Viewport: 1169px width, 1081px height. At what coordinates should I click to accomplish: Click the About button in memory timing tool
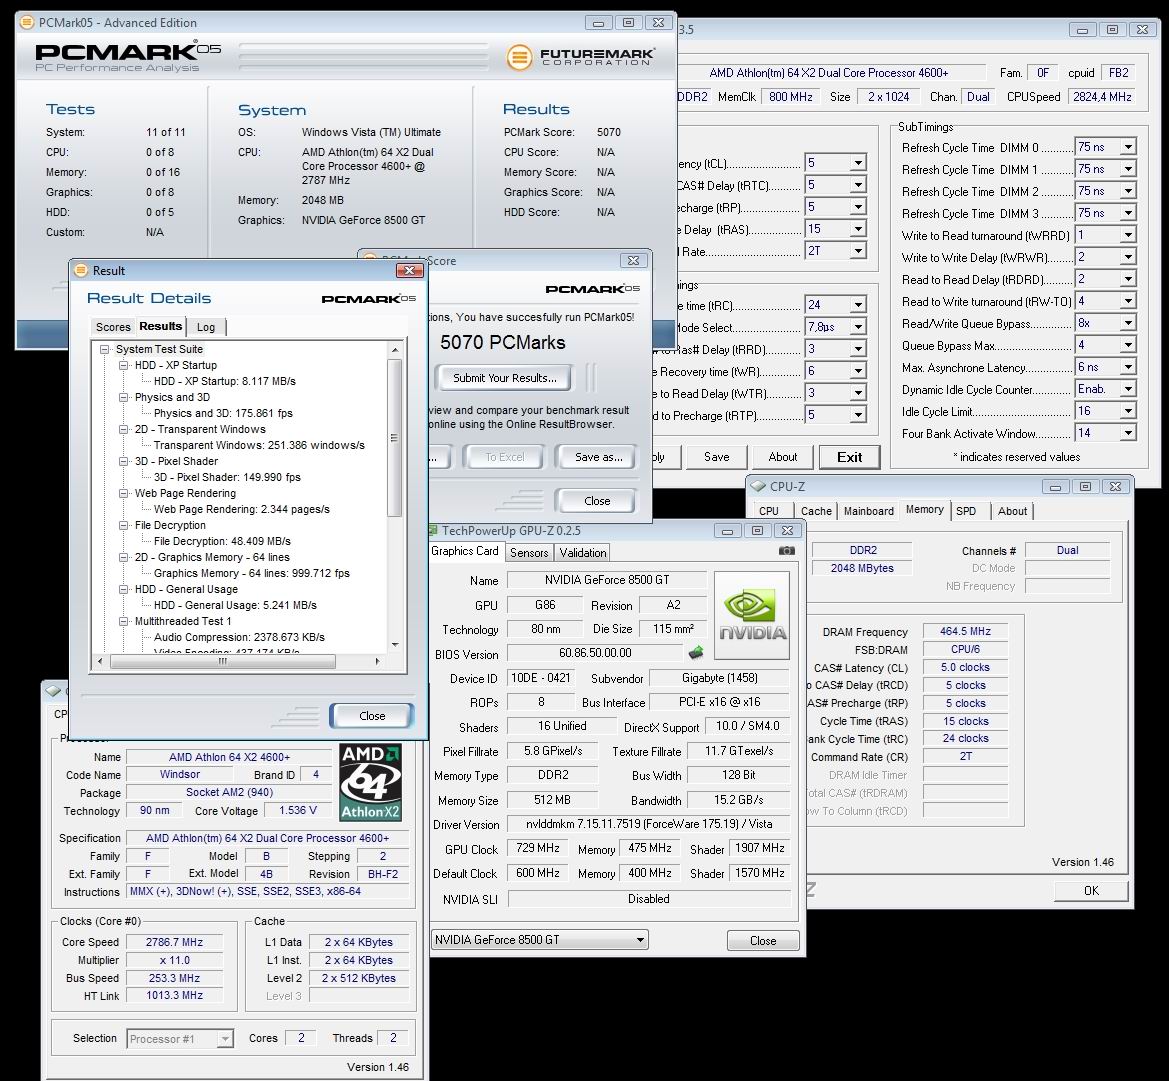(x=783, y=457)
